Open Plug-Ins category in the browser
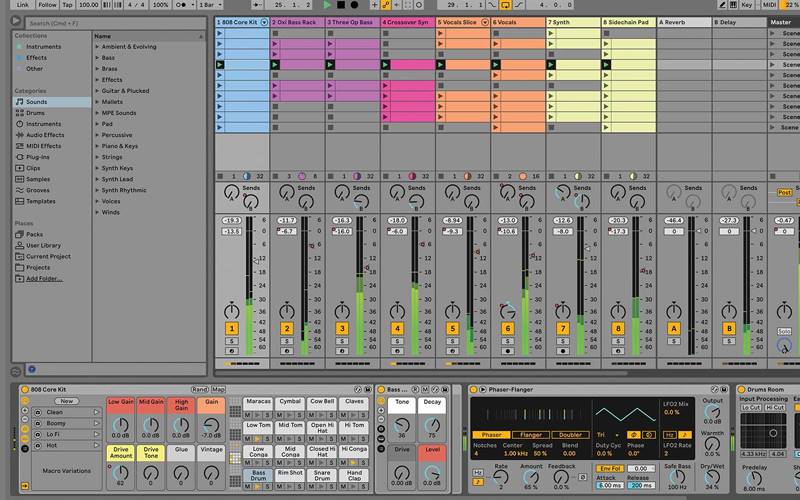Screen dimensions: 800x500 tap(38, 157)
